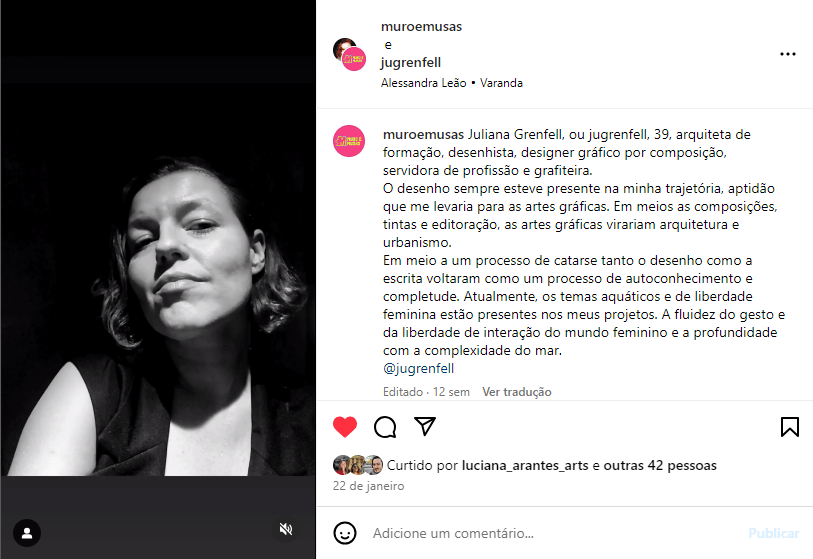This screenshot has width=813, height=559.
Task: Open the Alessandra Leão • Varanda audio link
Action: click(452, 83)
